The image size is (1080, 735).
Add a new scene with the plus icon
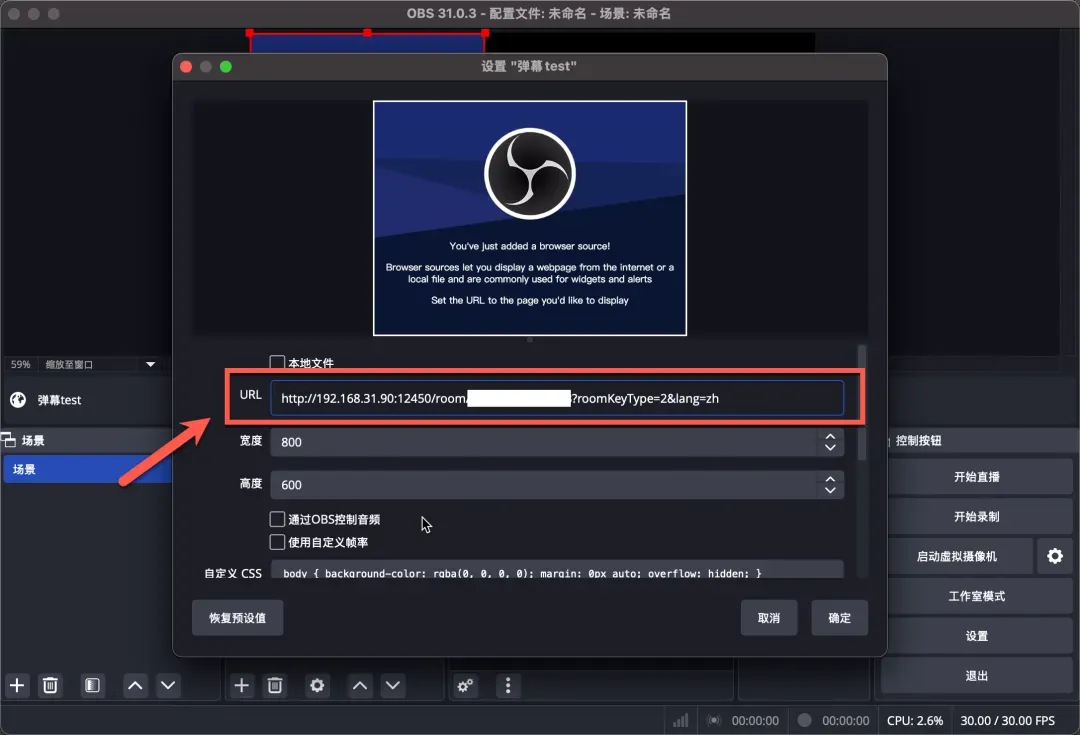(17, 685)
